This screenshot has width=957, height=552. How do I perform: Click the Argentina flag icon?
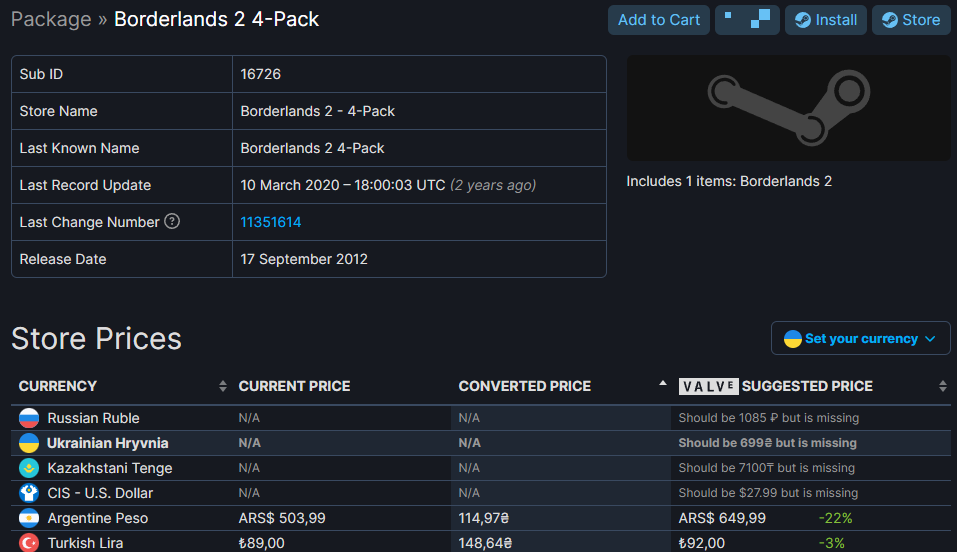[x=29, y=518]
